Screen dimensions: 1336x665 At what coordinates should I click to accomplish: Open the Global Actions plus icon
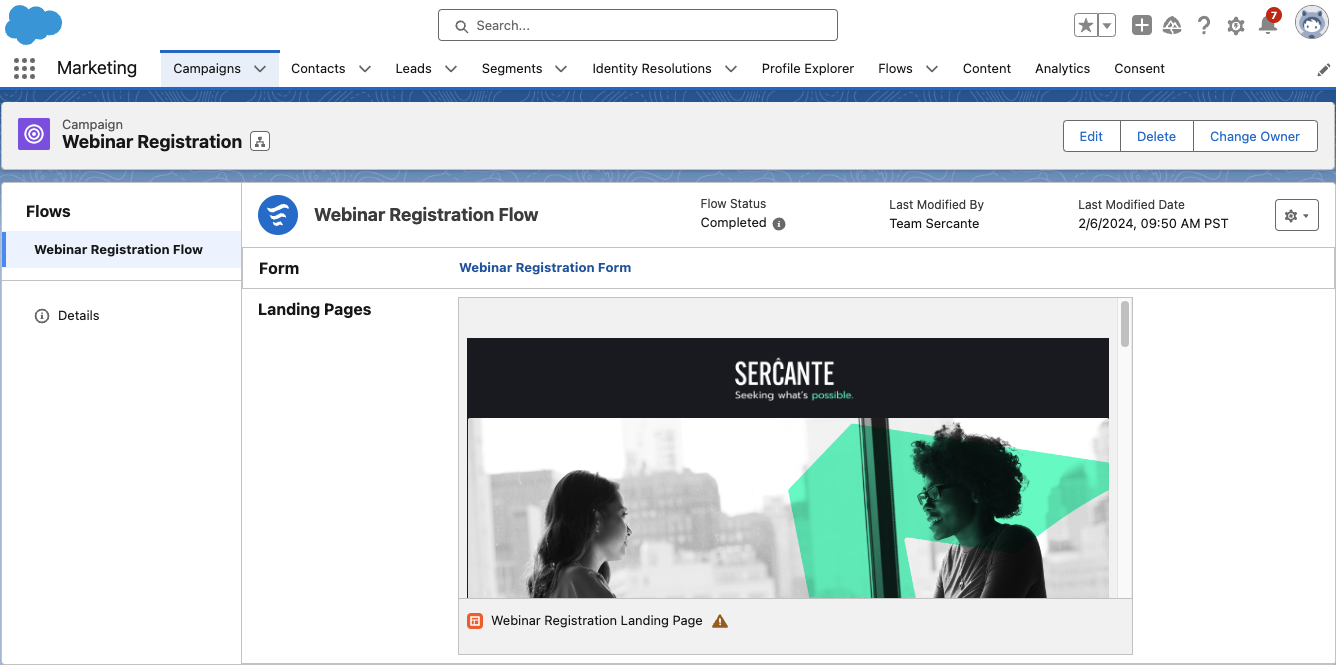1142,26
